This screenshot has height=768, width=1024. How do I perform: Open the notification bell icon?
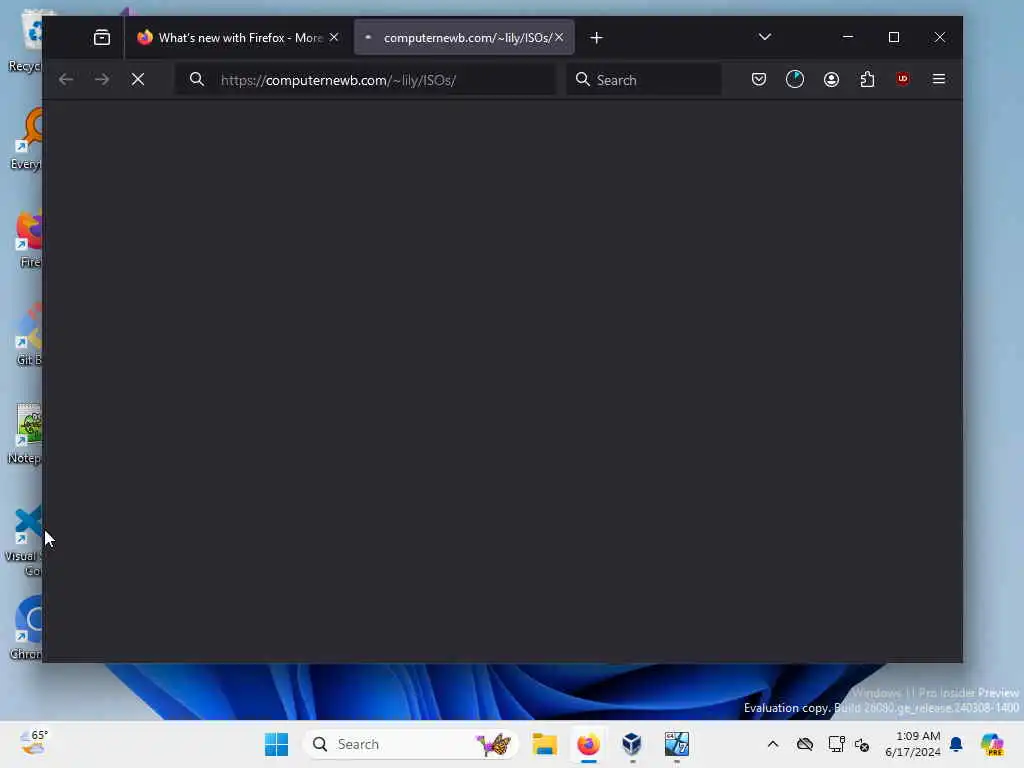(956, 744)
